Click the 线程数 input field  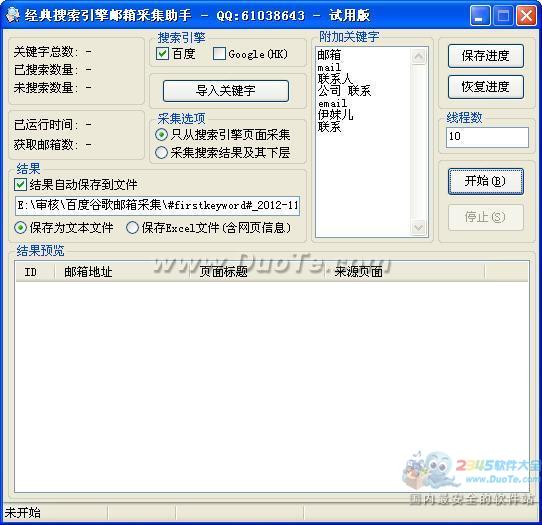click(x=487, y=137)
